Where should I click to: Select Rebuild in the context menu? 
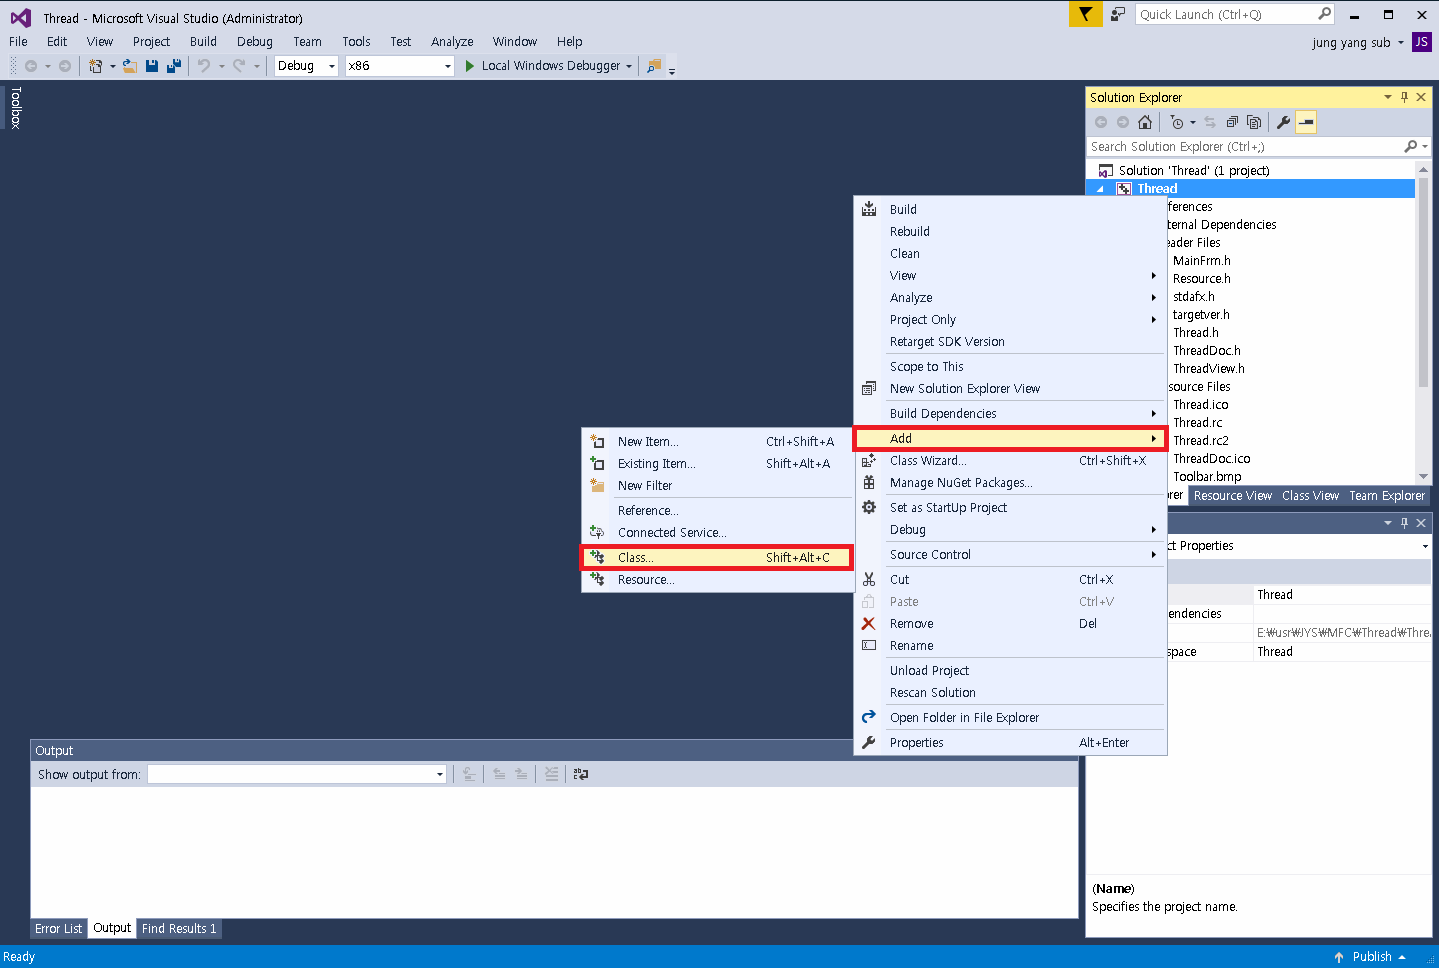1010,232
